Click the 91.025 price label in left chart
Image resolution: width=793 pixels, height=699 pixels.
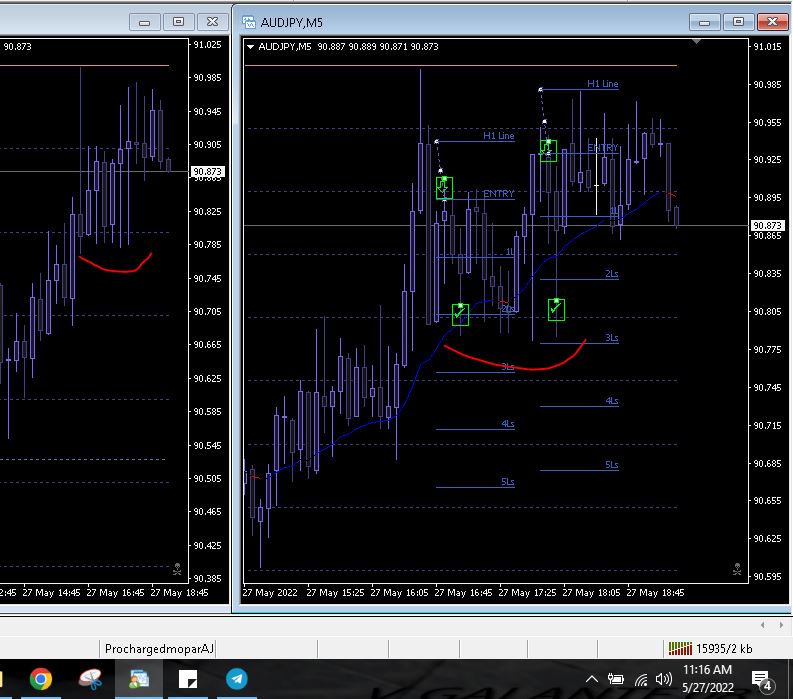(208, 45)
